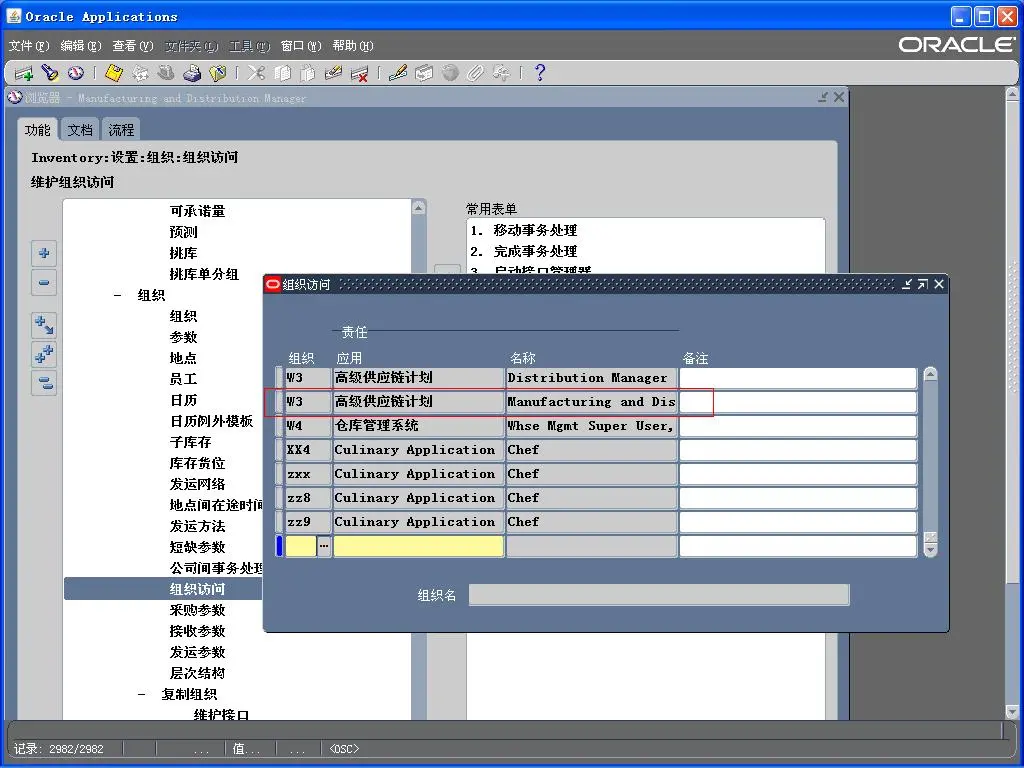The width and height of the screenshot is (1024, 768).
Task: Collapse the 组织 tree node
Action: pos(117,295)
